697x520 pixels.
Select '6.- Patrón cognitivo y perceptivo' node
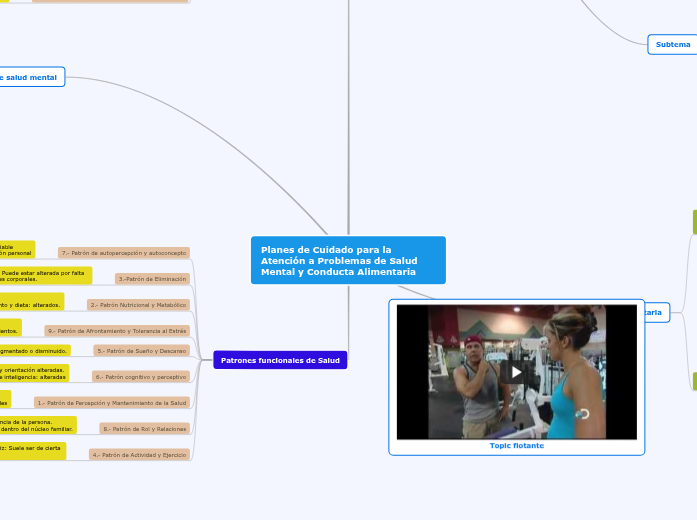[x=140, y=377]
